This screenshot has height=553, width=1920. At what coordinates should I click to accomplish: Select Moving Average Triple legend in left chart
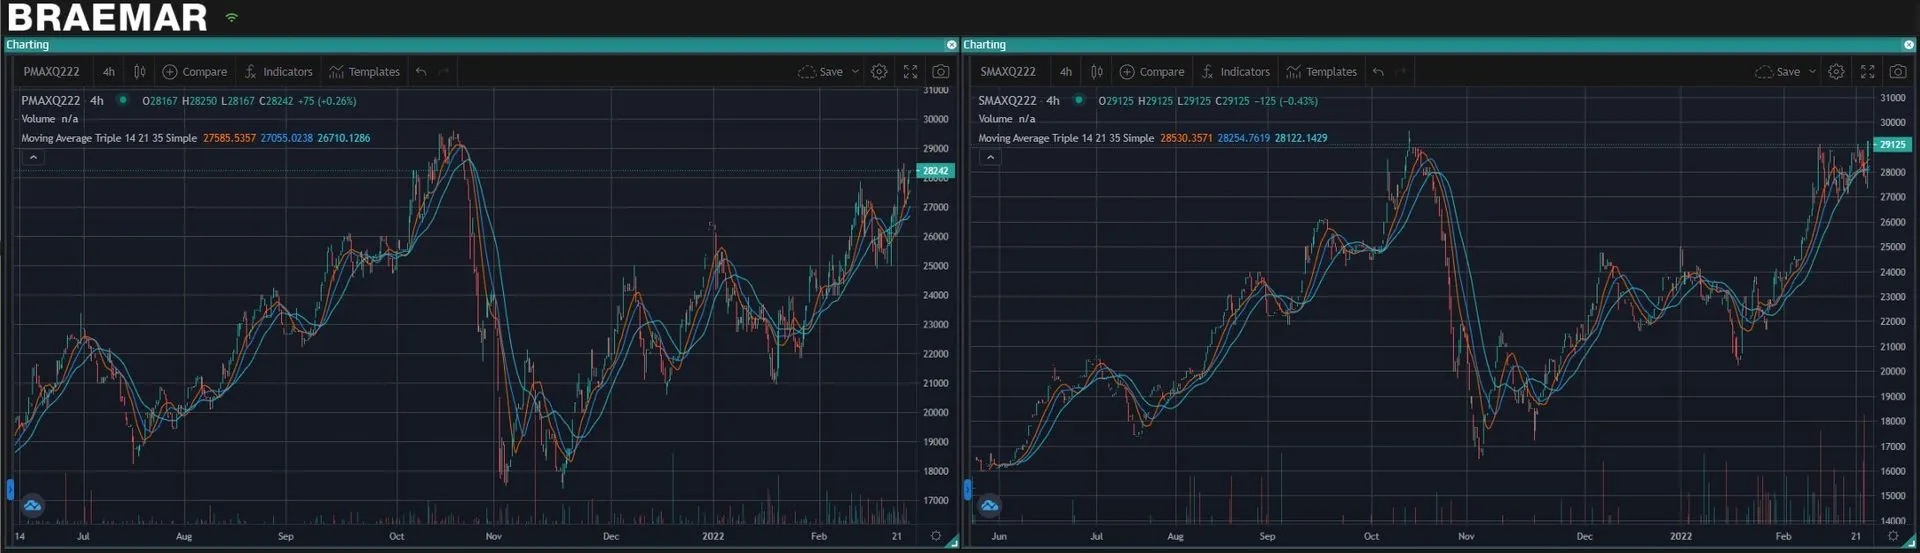(109, 138)
